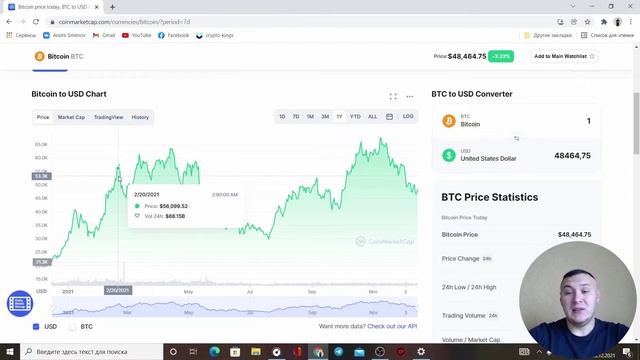
Task: Click the Windows taskbar search box
Action: [x=91, y=351]
